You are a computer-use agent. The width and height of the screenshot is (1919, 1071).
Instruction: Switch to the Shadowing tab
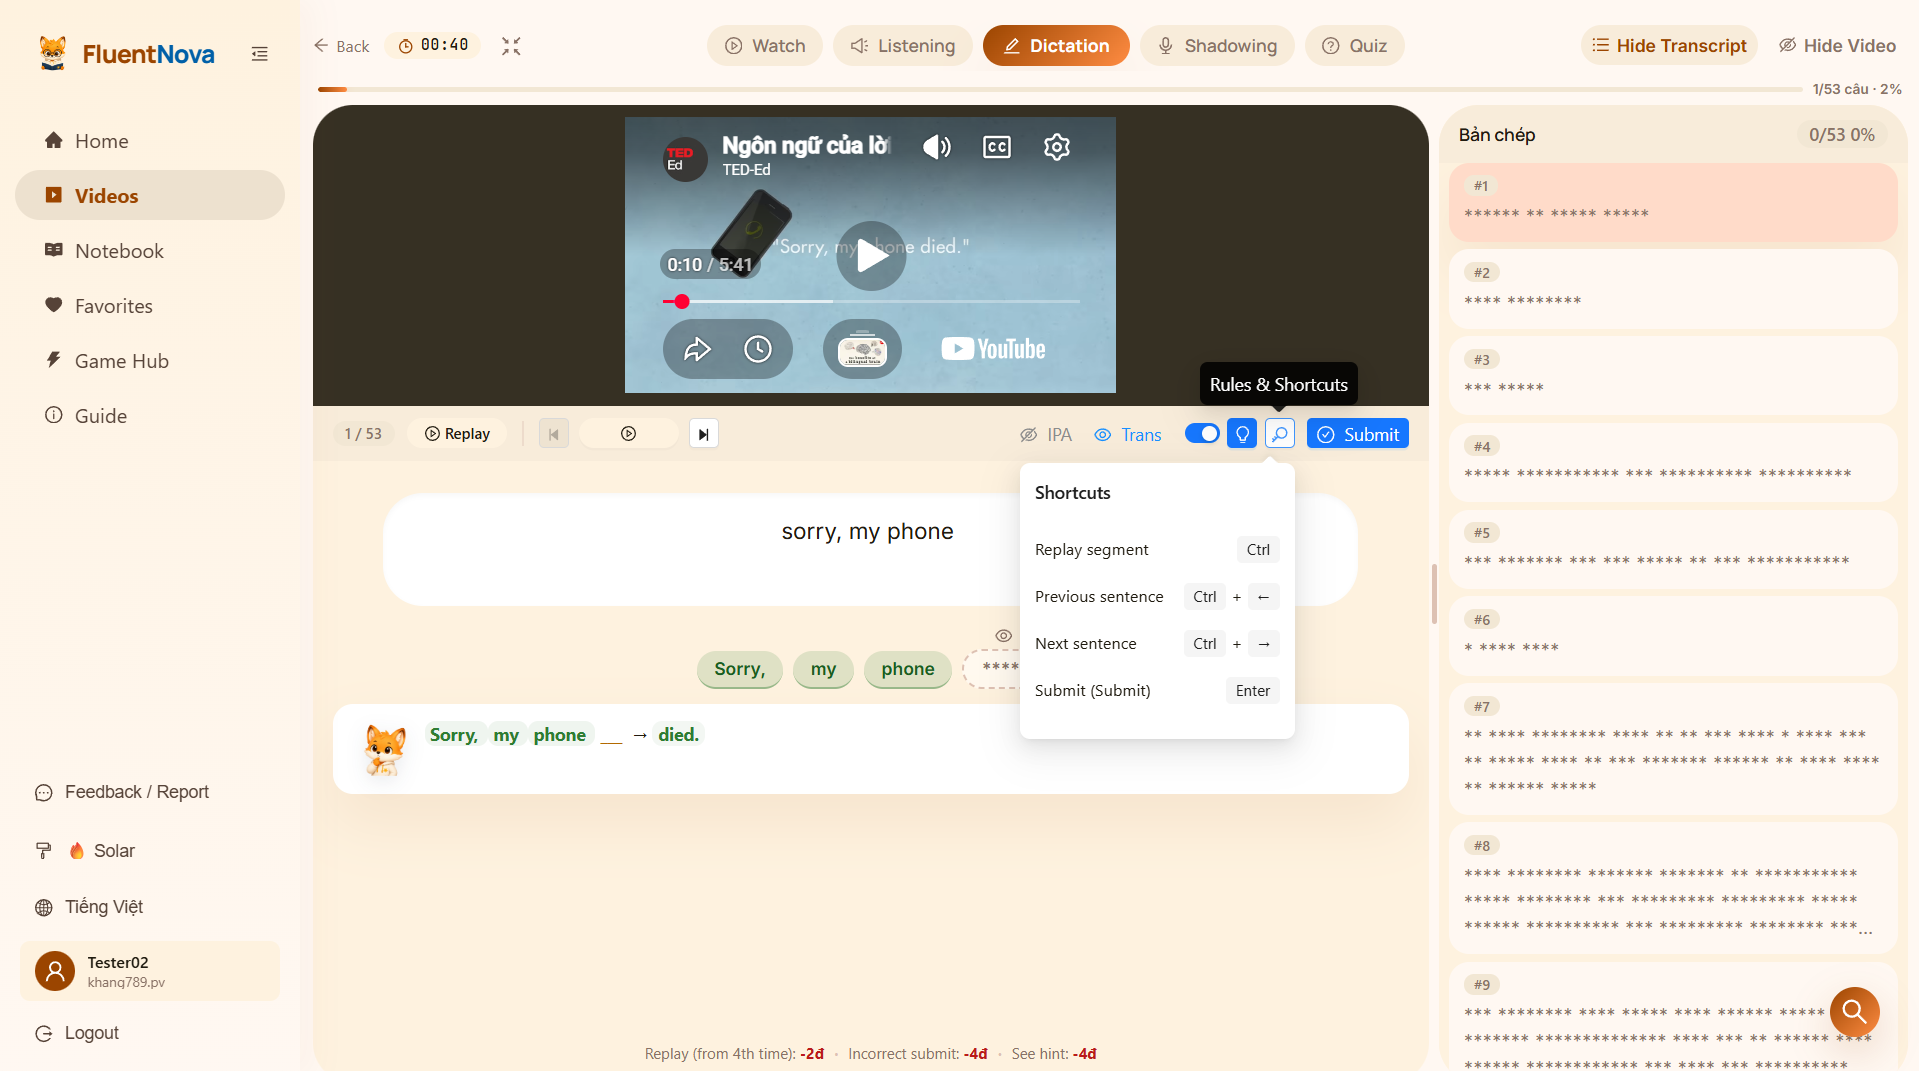[x=1217, y=46]
